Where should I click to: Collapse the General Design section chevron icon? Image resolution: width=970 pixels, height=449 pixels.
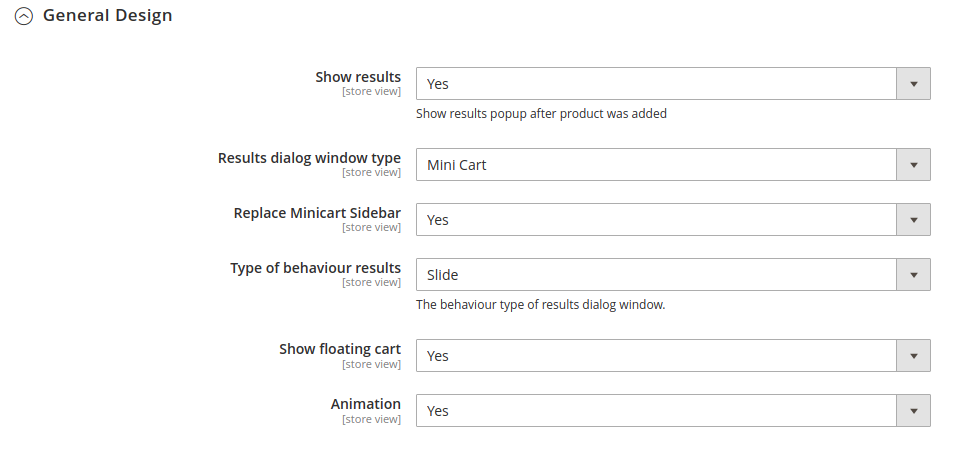pyautogui.click(x=24, y=16)
